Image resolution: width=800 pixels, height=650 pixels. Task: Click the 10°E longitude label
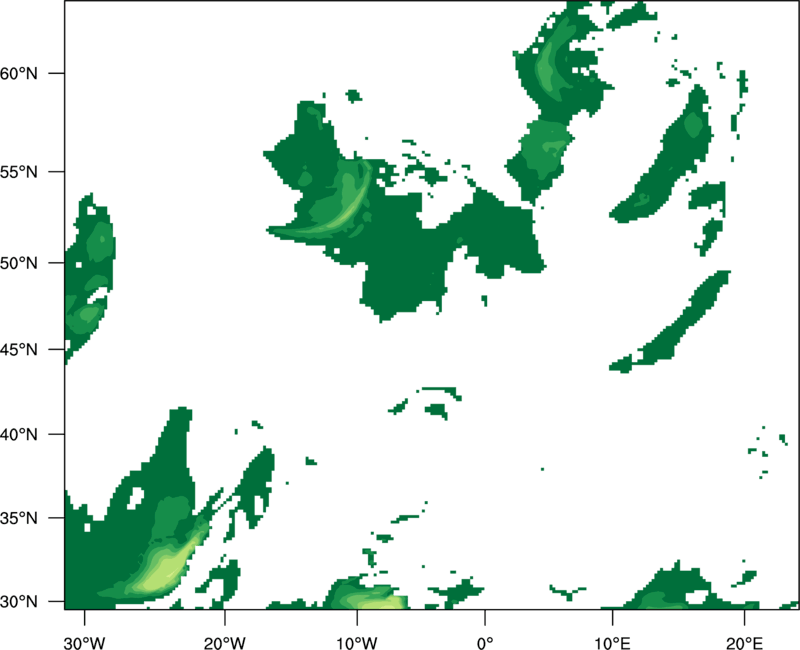coord(612,643)
